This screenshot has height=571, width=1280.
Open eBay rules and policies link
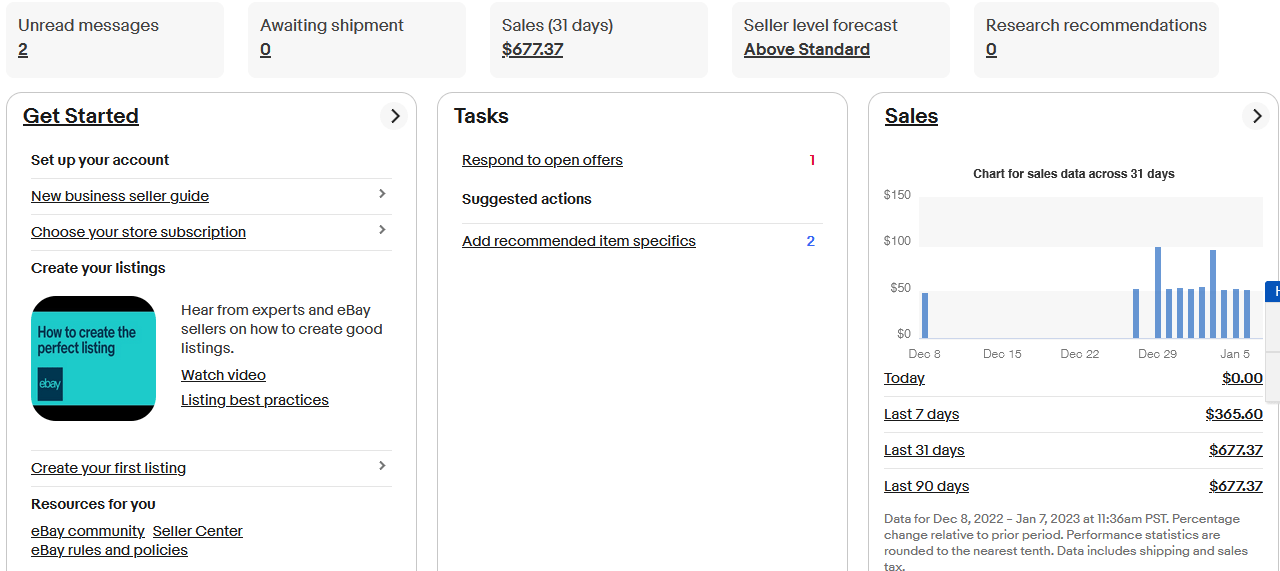109,550
